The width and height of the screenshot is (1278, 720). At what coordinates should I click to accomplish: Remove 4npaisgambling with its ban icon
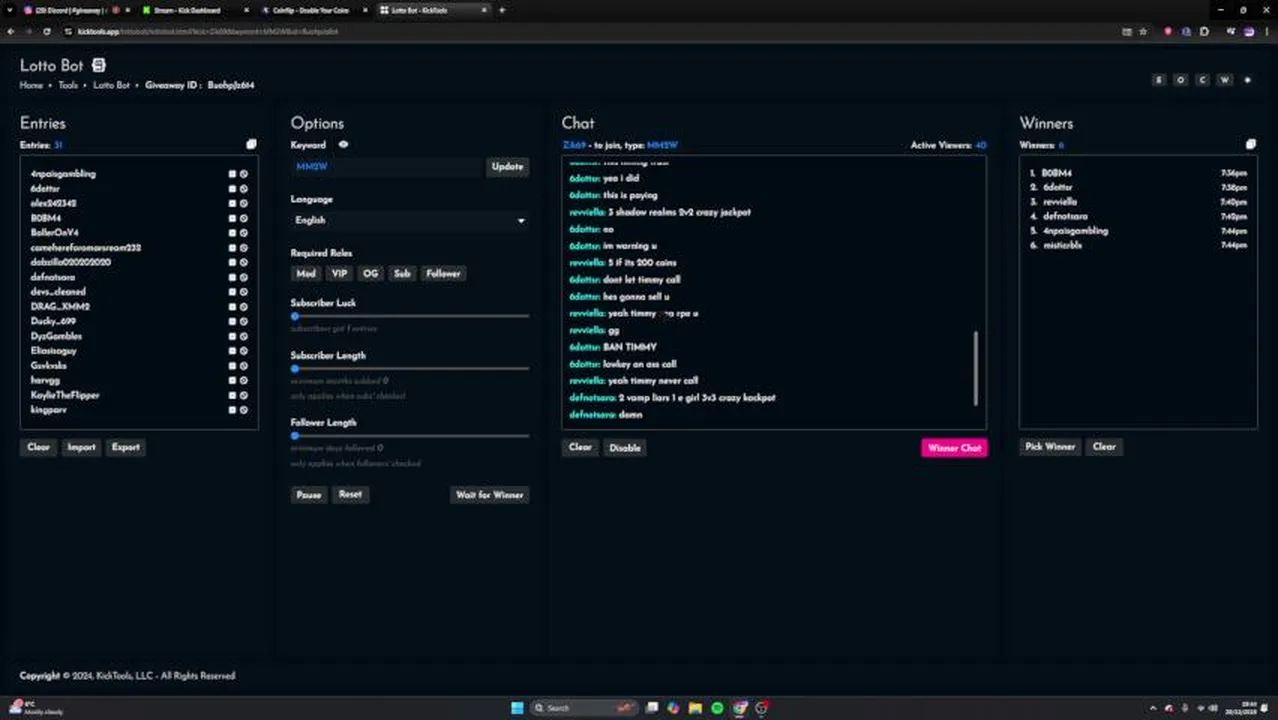244,174
